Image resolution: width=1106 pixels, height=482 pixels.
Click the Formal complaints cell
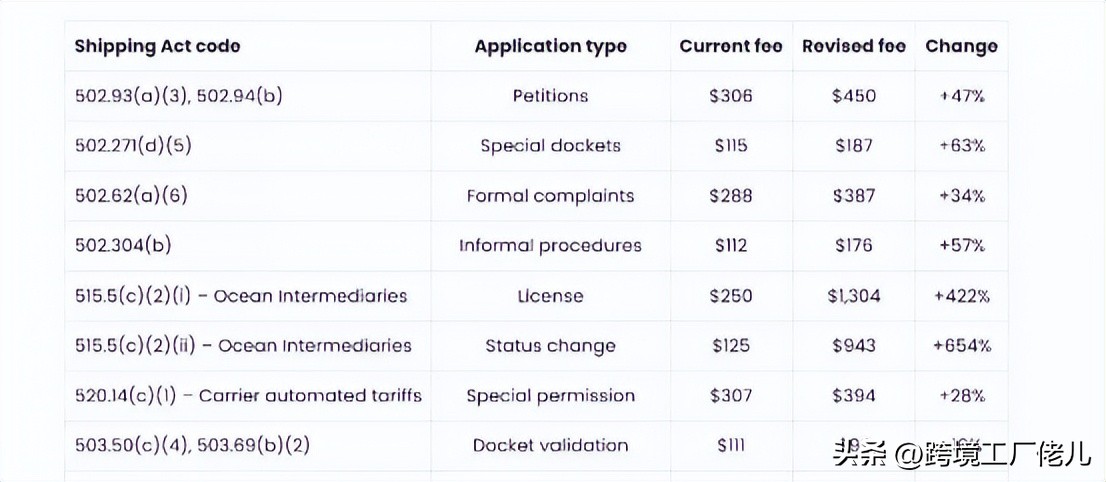[x=550, y=196]
